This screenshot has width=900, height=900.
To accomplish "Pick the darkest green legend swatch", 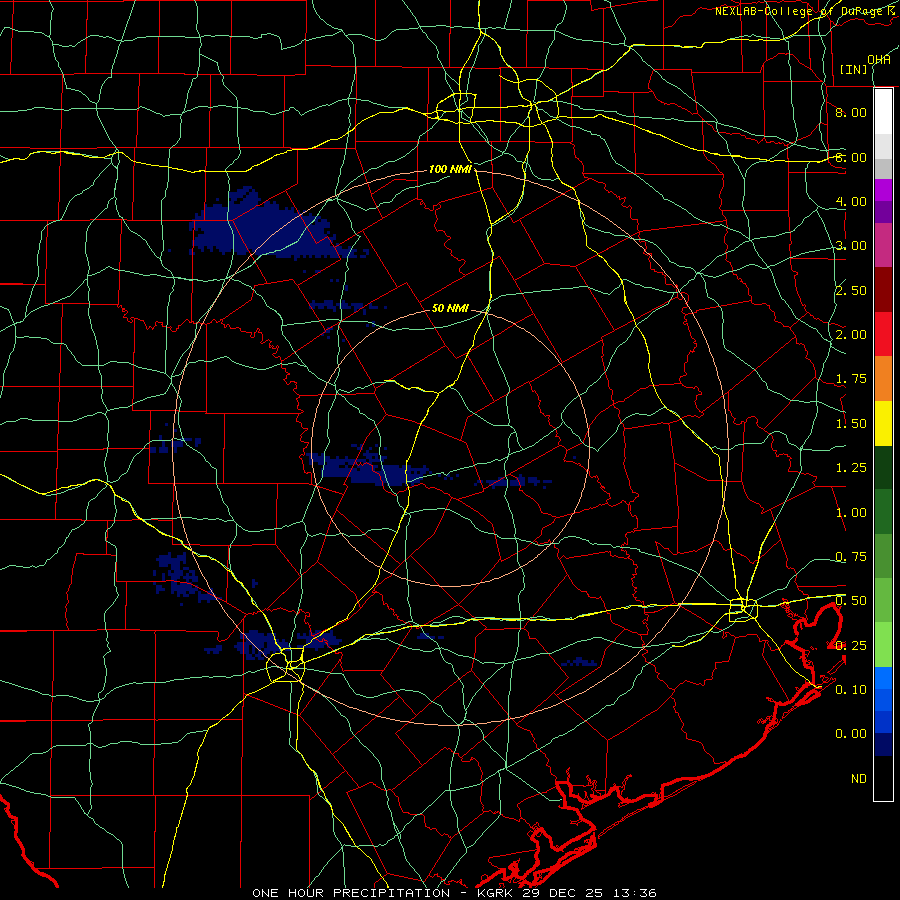I will (883, 468).
